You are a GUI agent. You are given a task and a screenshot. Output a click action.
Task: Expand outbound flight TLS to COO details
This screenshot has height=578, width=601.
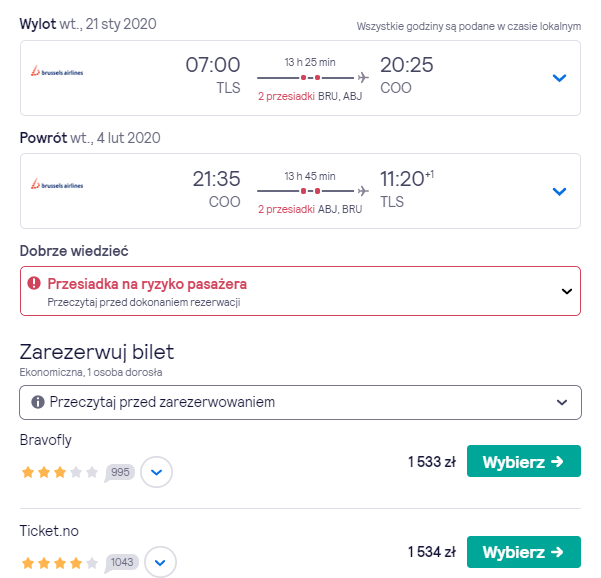point(560,78)
